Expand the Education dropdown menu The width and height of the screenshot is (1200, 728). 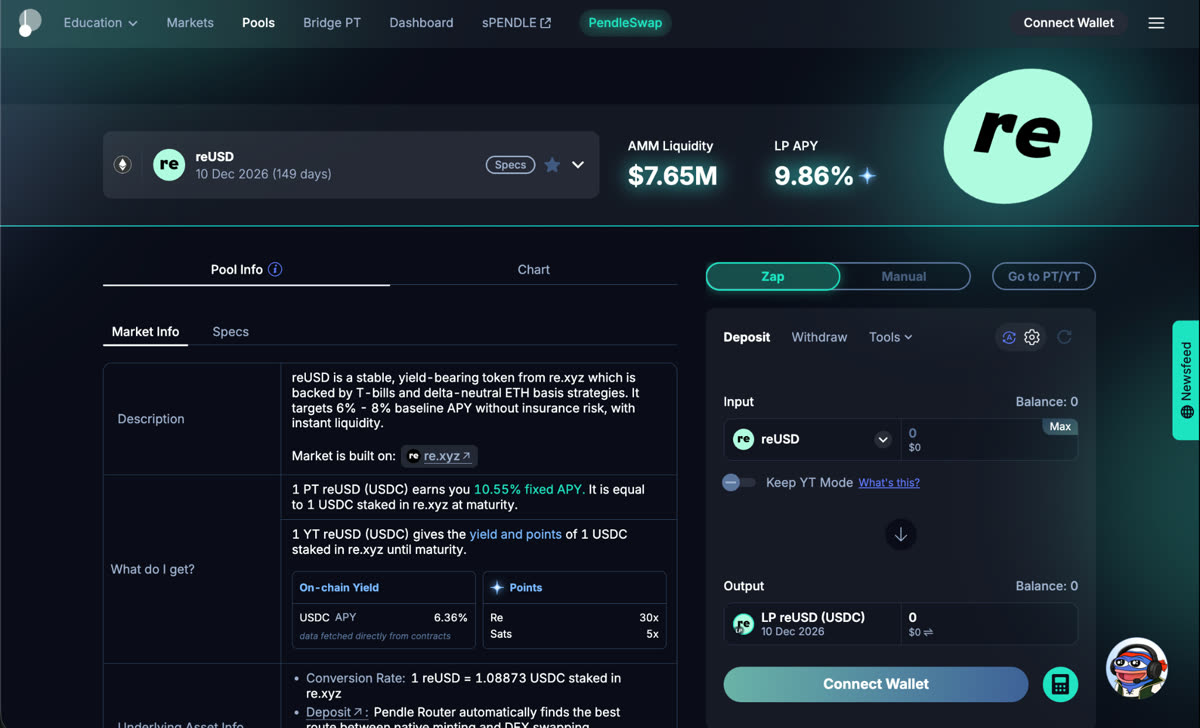(101, 23)
